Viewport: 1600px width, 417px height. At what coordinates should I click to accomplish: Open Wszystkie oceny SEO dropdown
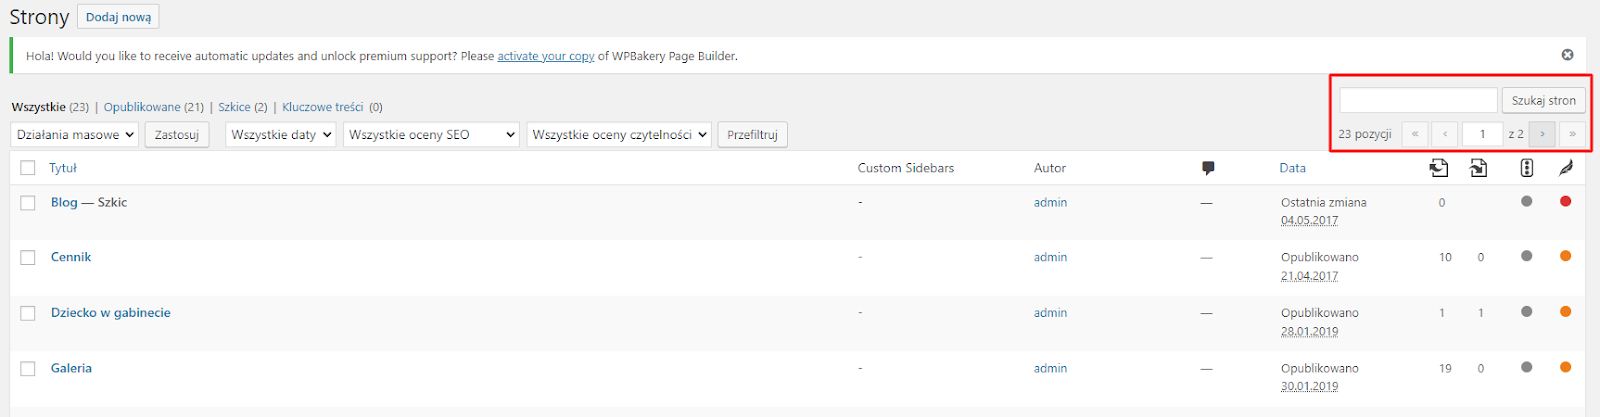coord(431,134)
